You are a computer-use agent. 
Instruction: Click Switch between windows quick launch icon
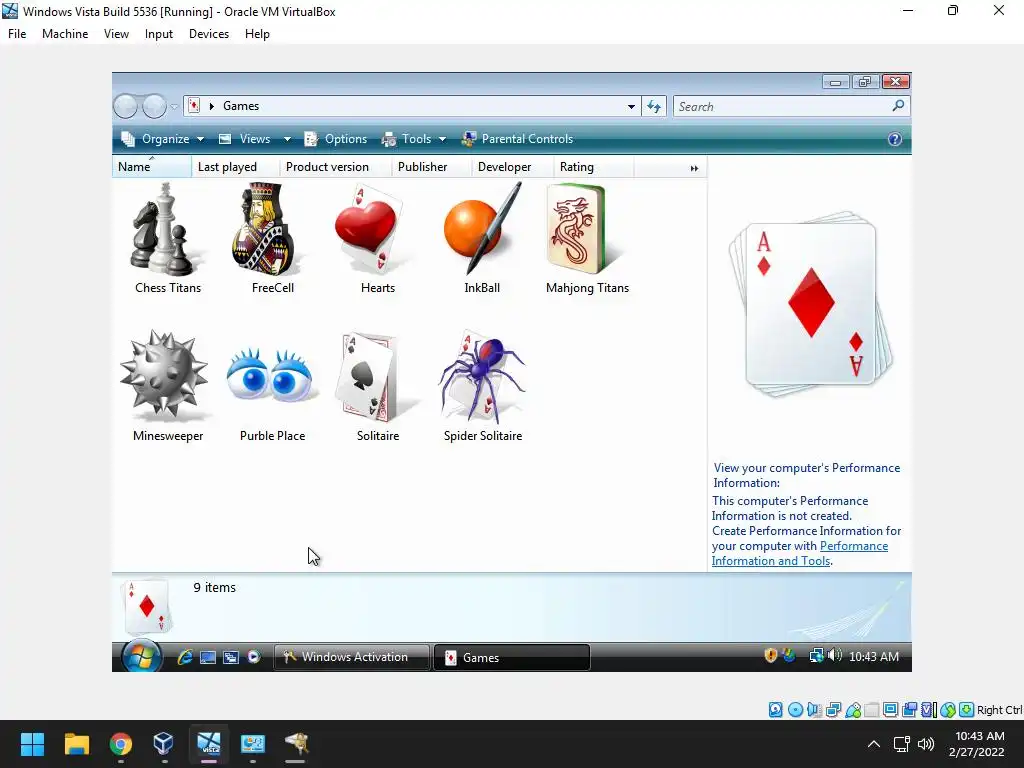point(231,657)
